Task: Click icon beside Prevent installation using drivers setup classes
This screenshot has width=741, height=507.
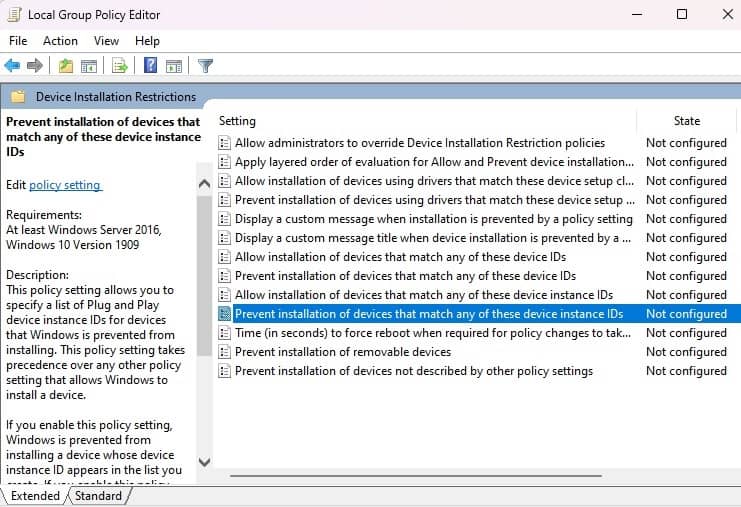Action: 224,200
